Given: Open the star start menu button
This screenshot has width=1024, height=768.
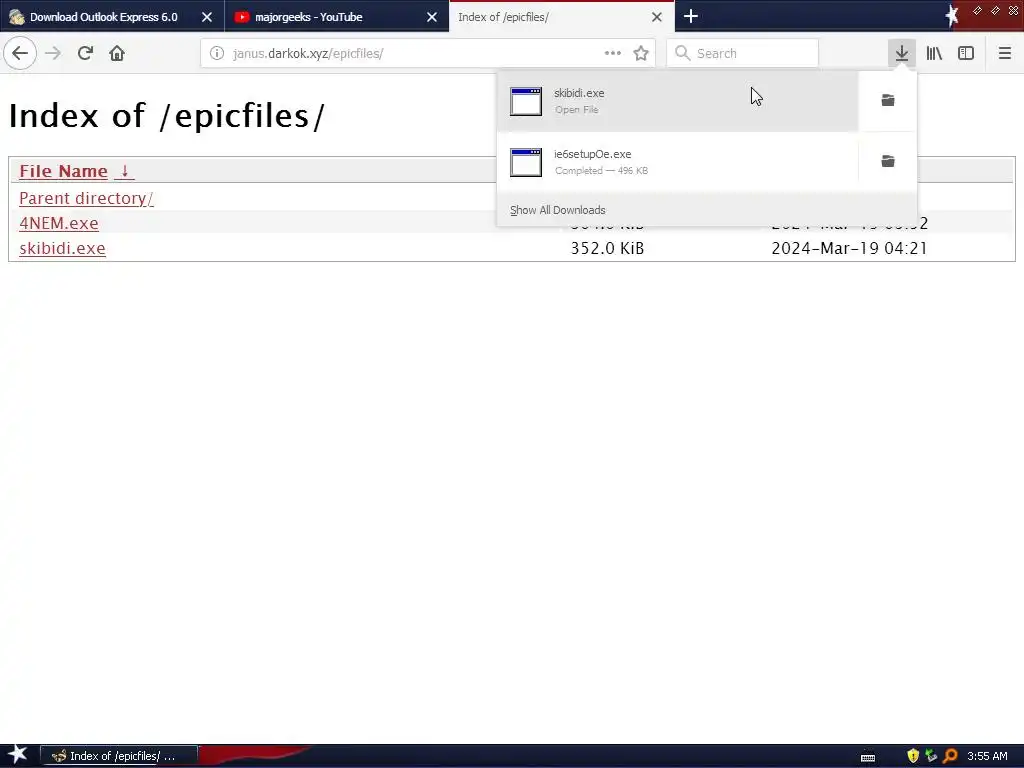Looking at the screenshot, I should (x=17, y=755).
